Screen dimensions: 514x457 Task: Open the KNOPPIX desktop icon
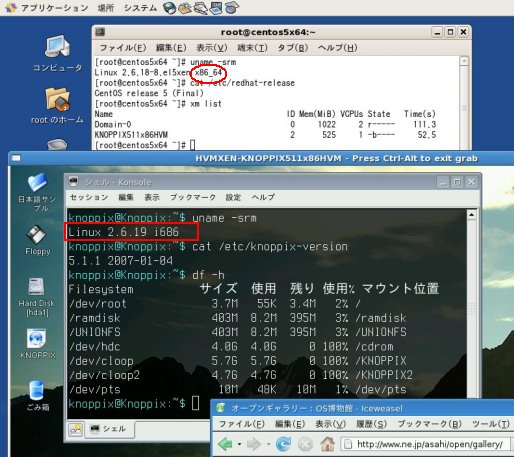pyautogui.click(x=37, y=344)
